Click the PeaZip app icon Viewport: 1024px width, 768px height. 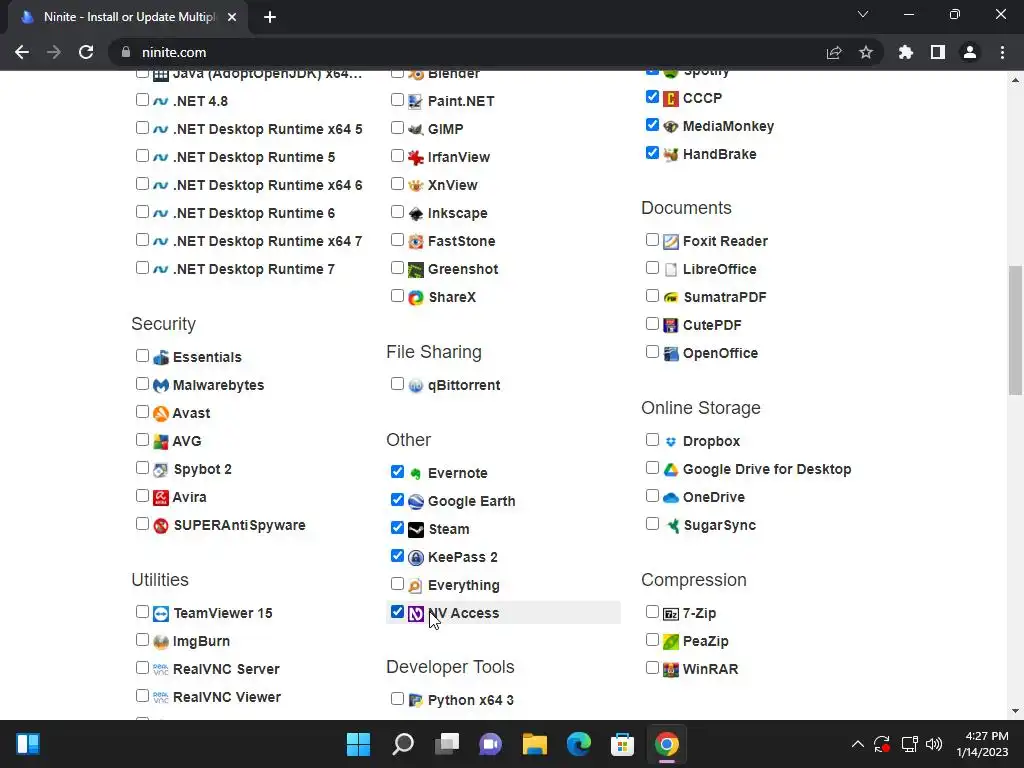pos(671,642)
